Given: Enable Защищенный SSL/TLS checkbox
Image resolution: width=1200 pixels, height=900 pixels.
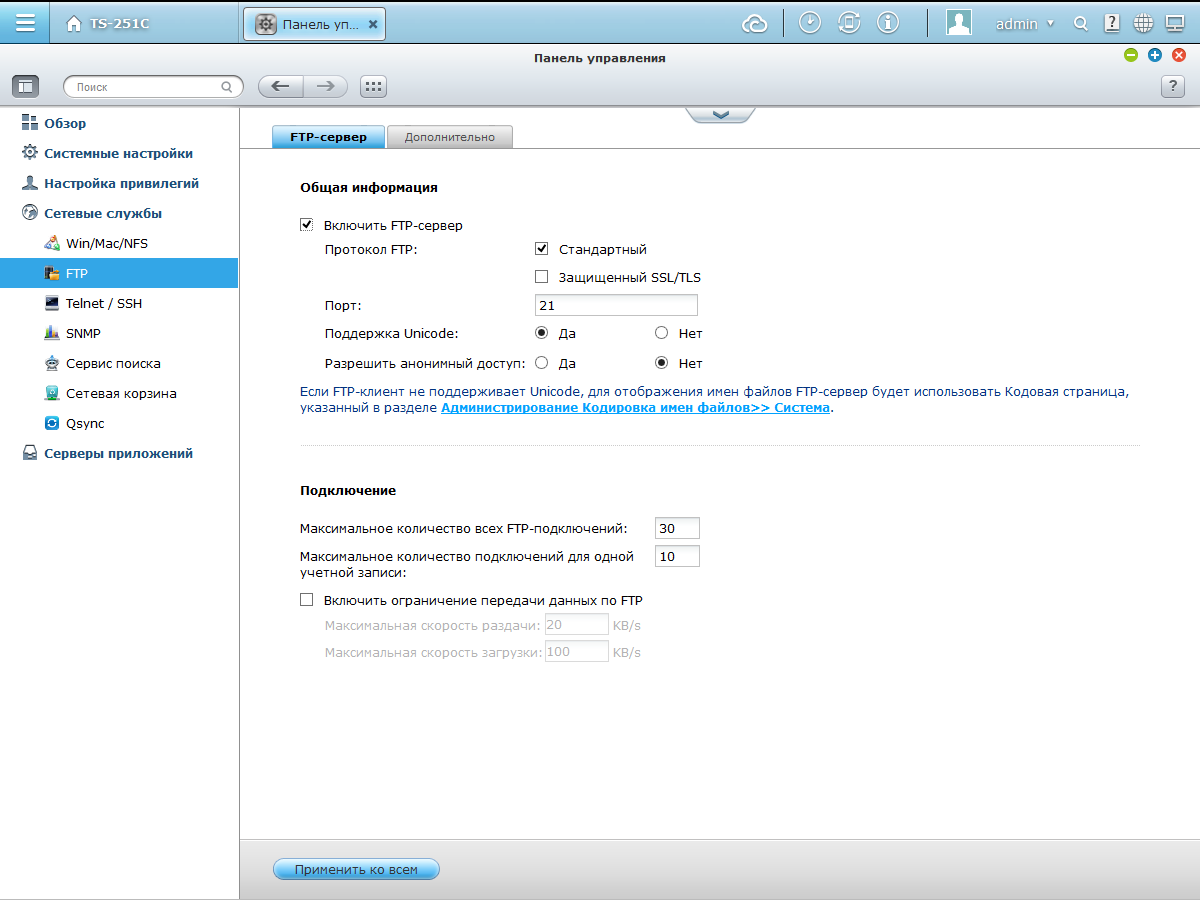Looking at the screenshot, I should [542, 277].
